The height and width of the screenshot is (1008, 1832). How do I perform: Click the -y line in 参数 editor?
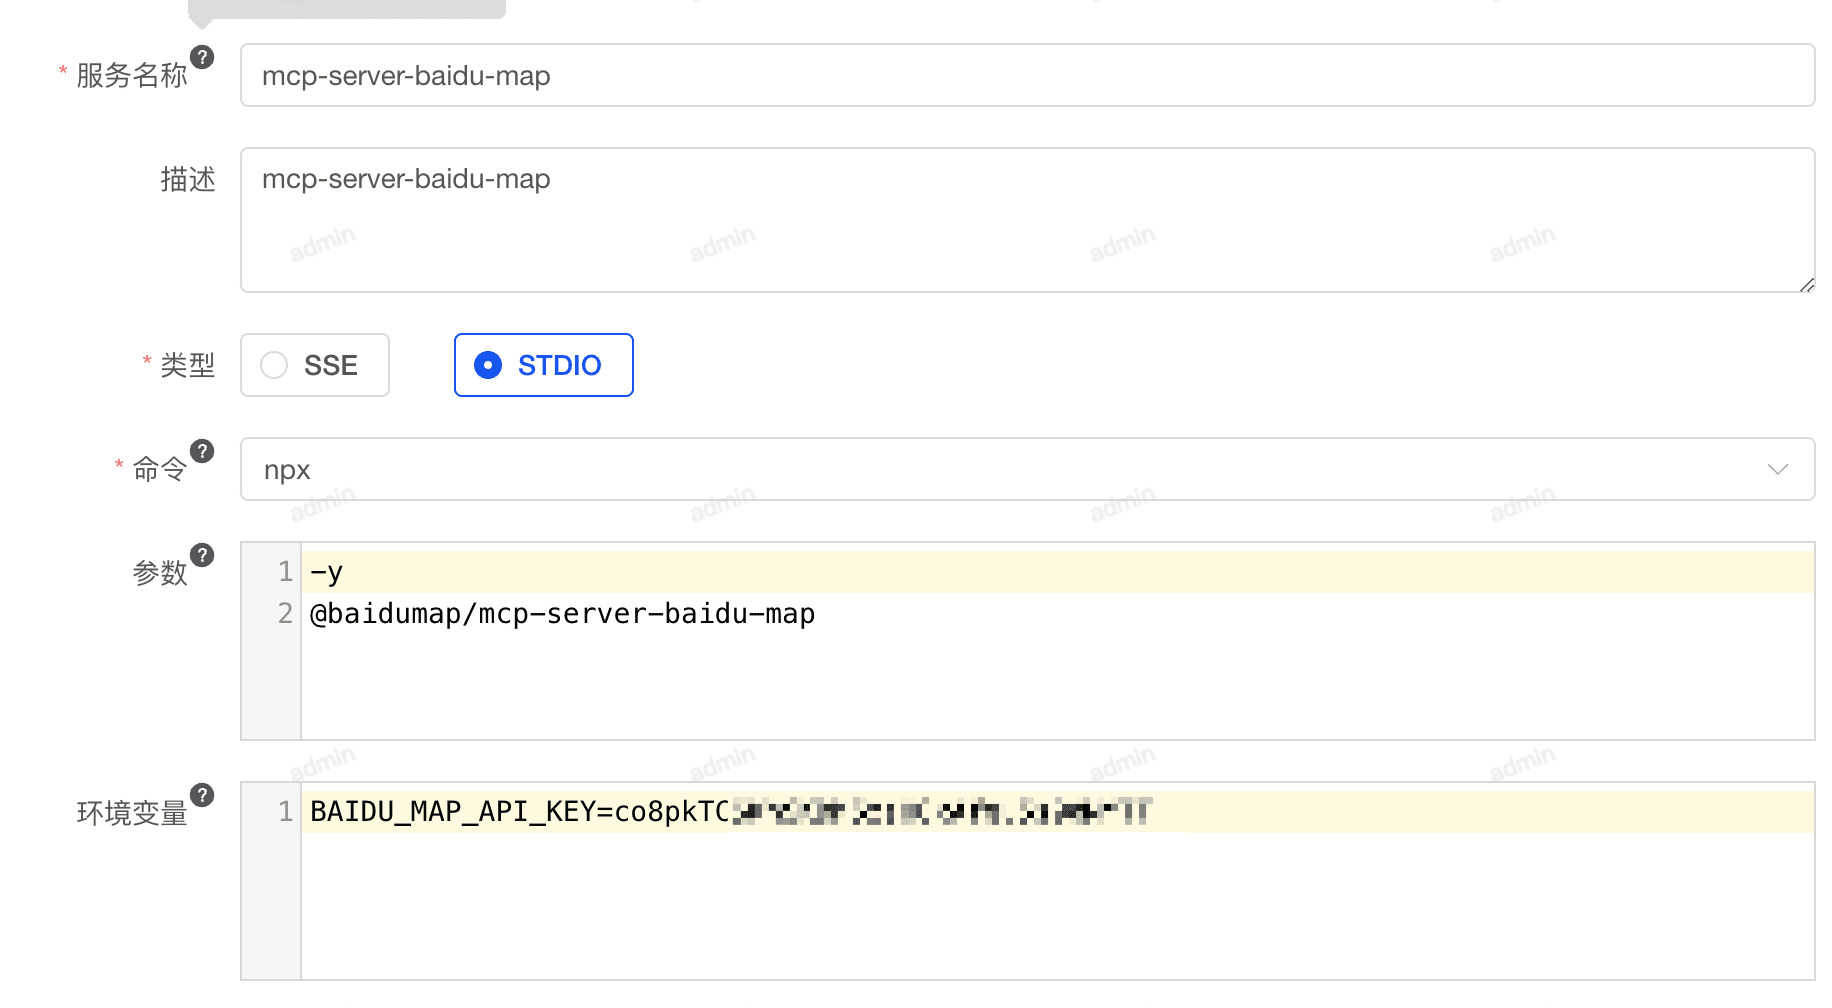tap(1057, 572)
